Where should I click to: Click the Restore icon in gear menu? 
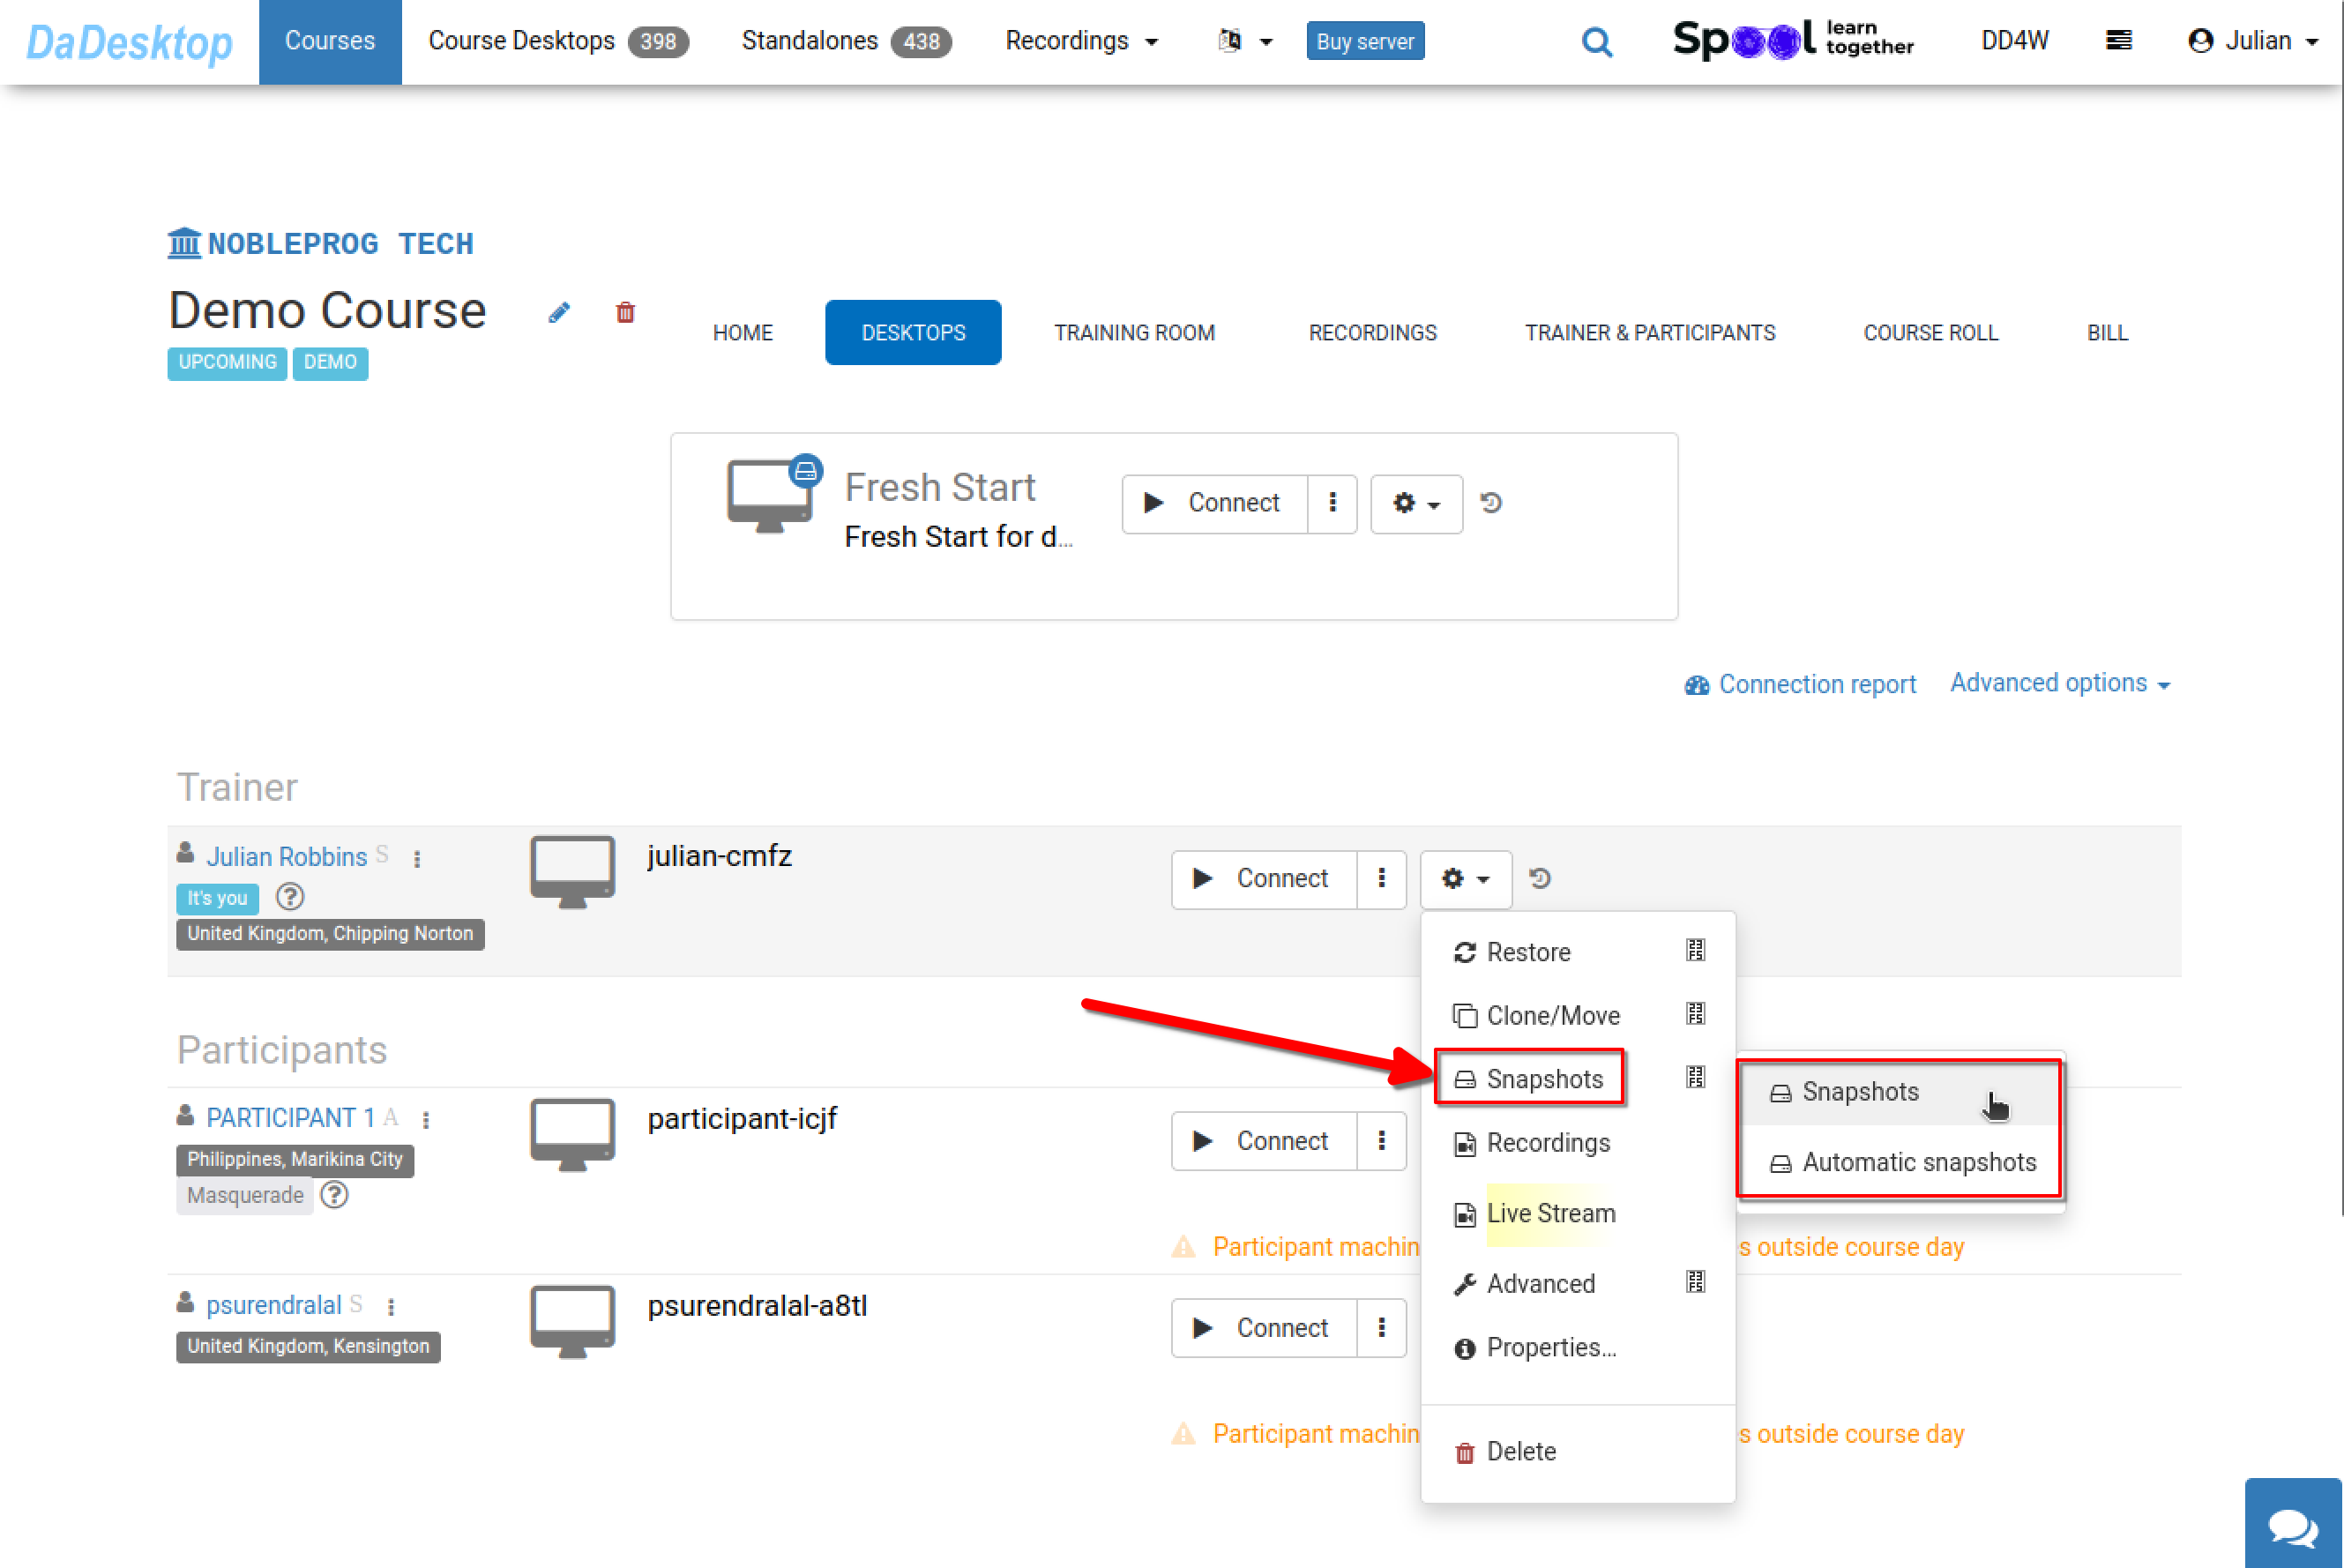(x=1464, y=952)
